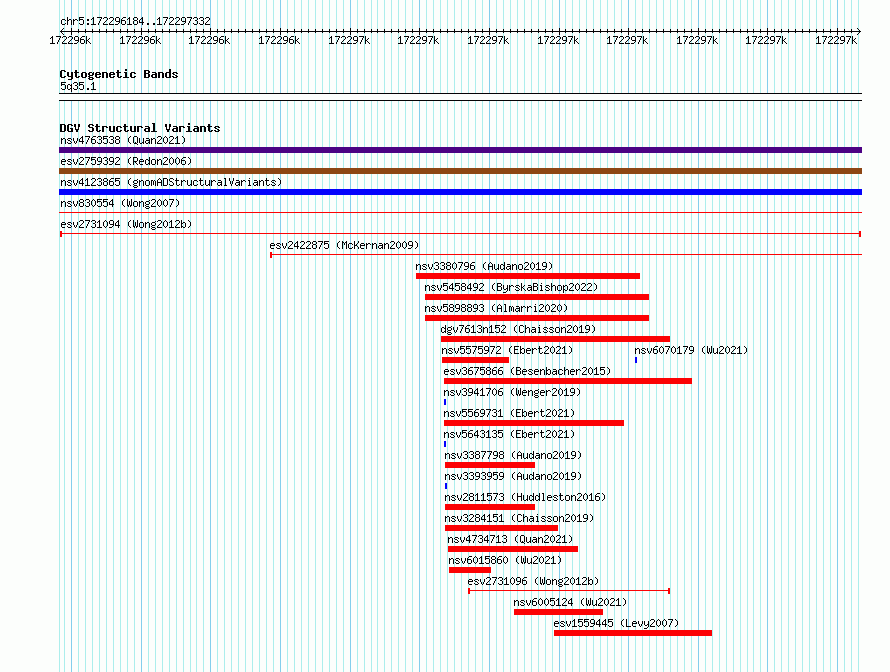Open the esv3675866 (Besenbacher2015) label

527,371
